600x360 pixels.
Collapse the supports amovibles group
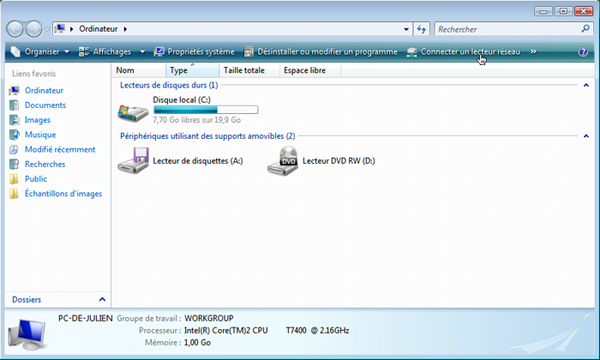tap(586, 136)
